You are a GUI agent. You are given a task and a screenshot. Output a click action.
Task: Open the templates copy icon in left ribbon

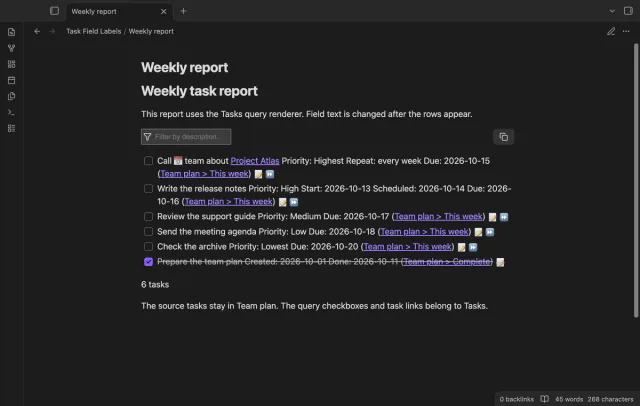[11, 96]
